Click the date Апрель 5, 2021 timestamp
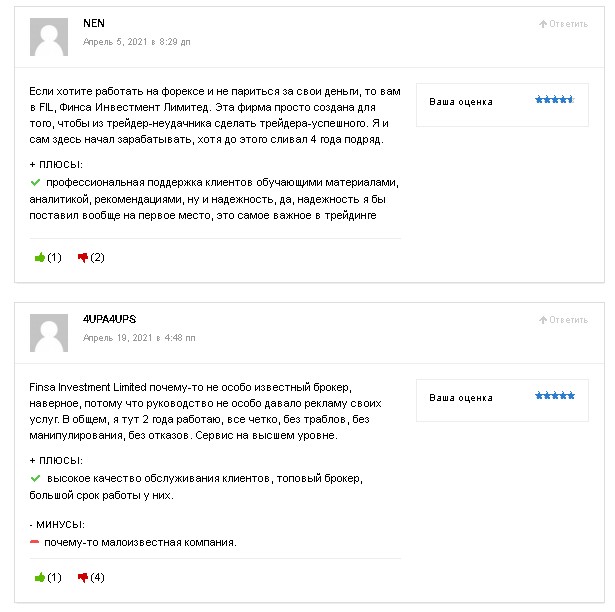615x612 pixels. click(x=136, y=42)
